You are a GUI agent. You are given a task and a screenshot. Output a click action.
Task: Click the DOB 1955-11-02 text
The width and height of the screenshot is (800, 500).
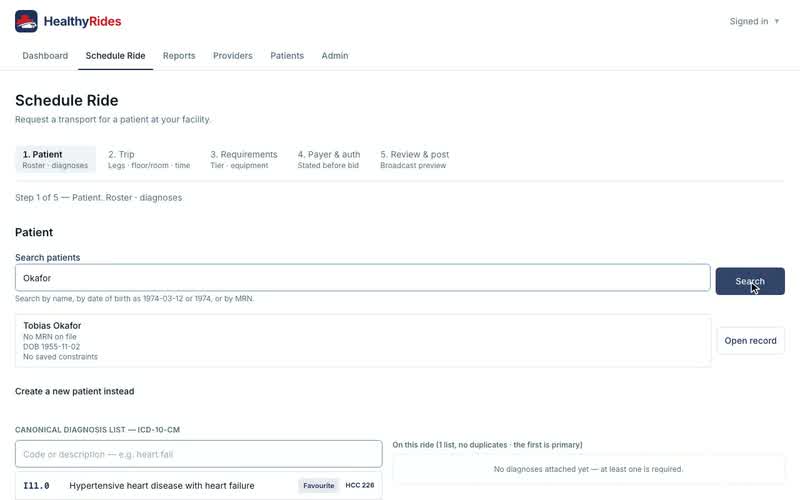pos(52,346)
